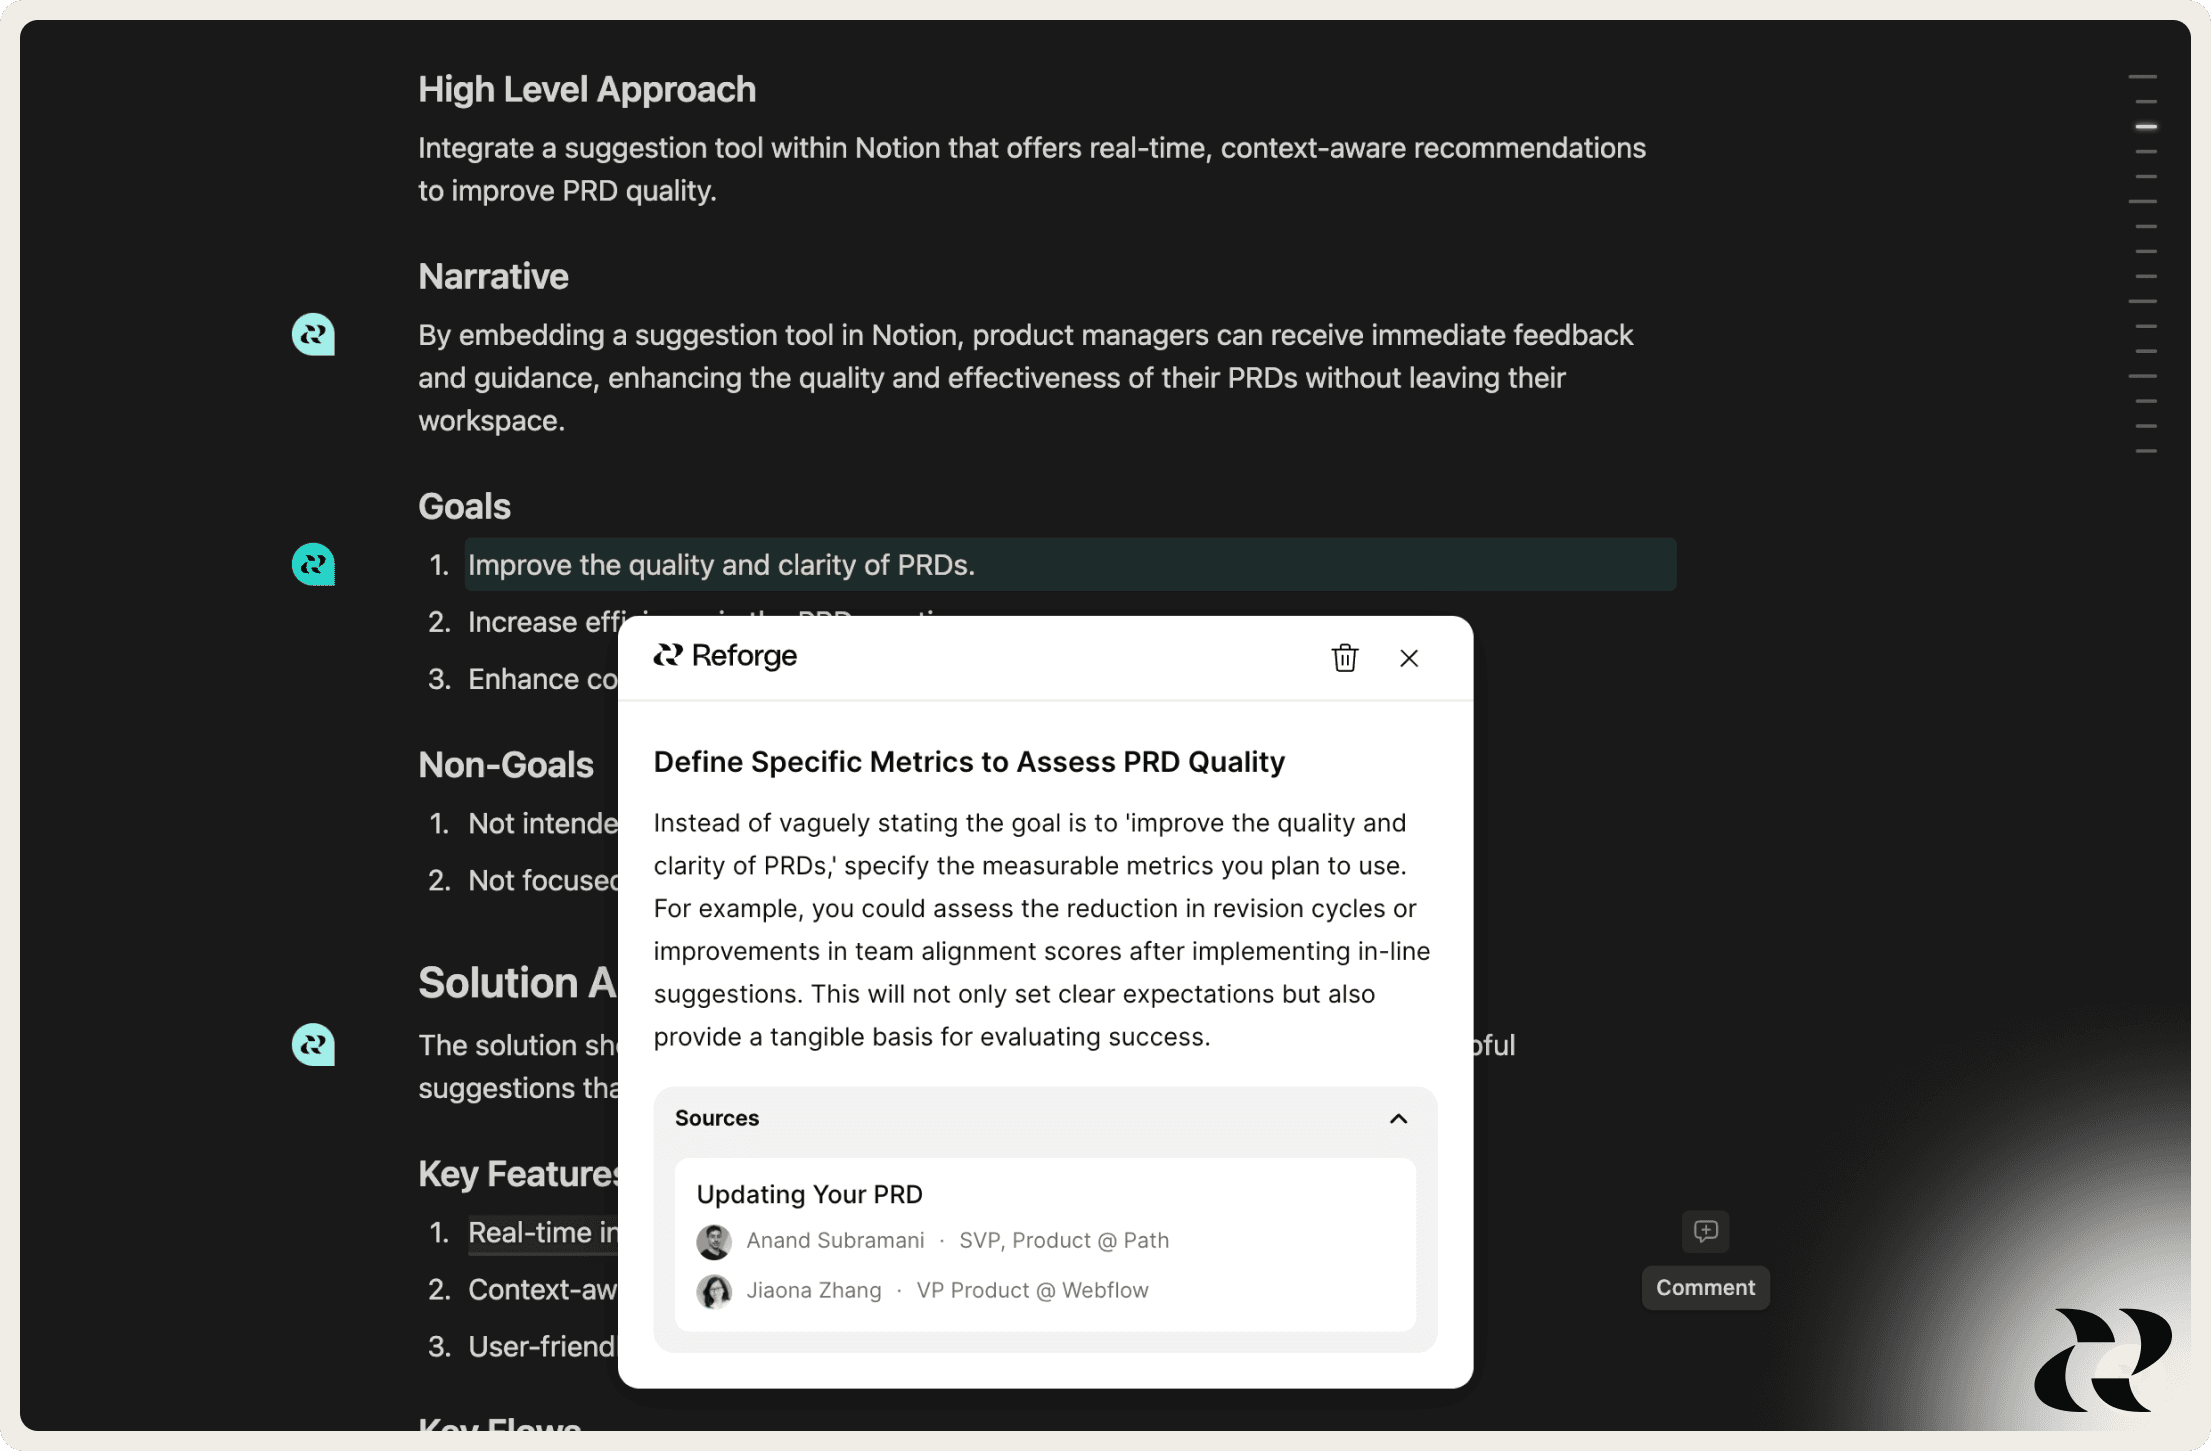Click the suggestion title about PRD metrics

(x=968, y=761)
